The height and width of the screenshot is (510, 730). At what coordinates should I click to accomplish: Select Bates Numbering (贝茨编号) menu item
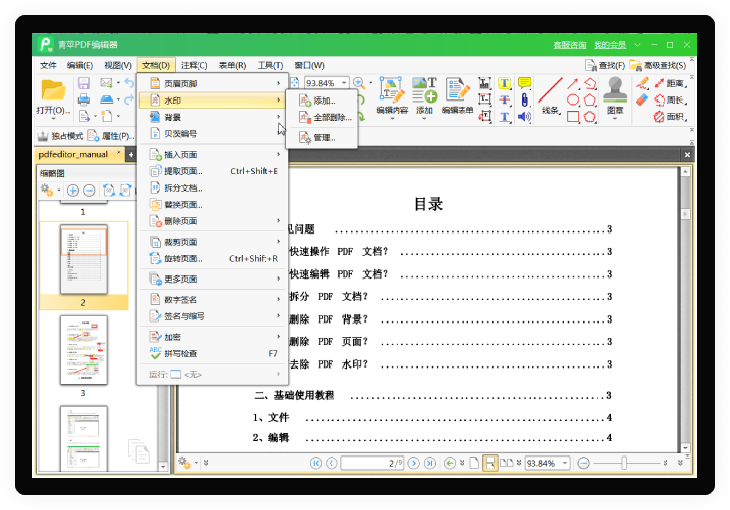[x=212, y=134]
